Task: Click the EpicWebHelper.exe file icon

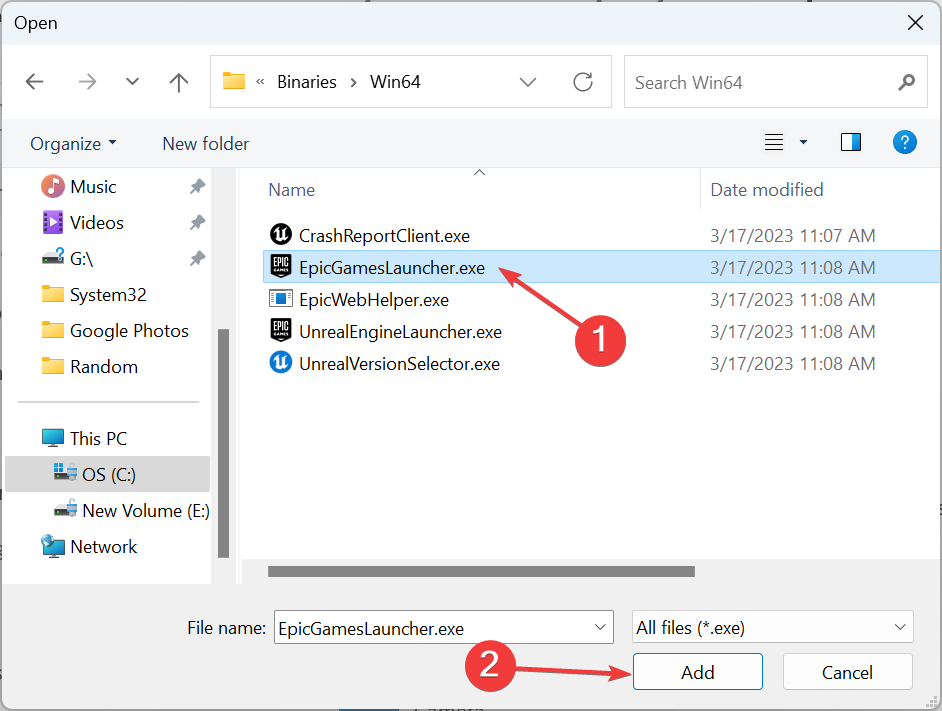Action: point(281,299)
